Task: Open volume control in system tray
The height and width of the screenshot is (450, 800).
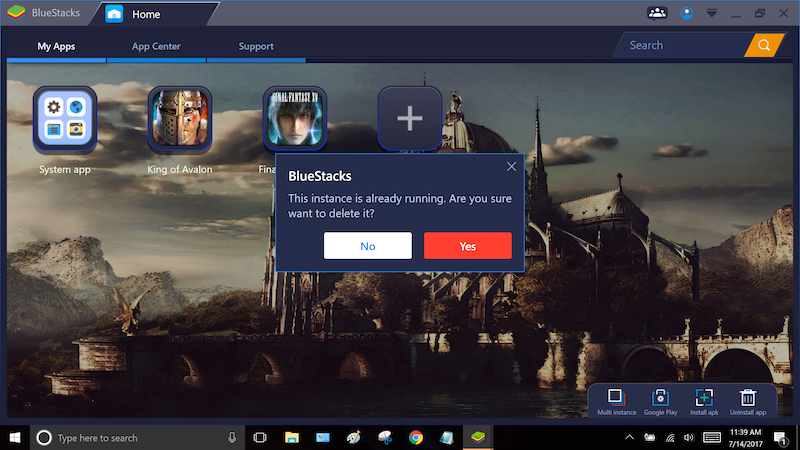Action: click(x=689, y=438)
